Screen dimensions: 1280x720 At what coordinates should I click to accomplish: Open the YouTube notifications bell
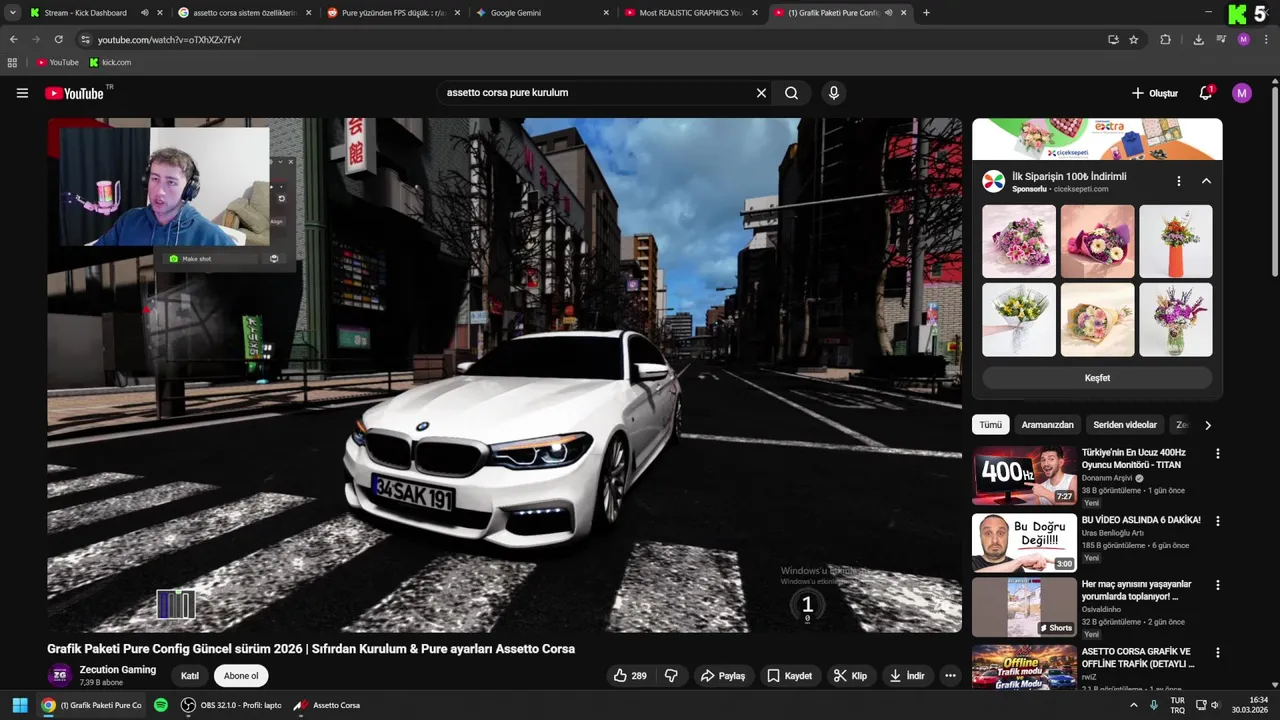point(1206,93)
